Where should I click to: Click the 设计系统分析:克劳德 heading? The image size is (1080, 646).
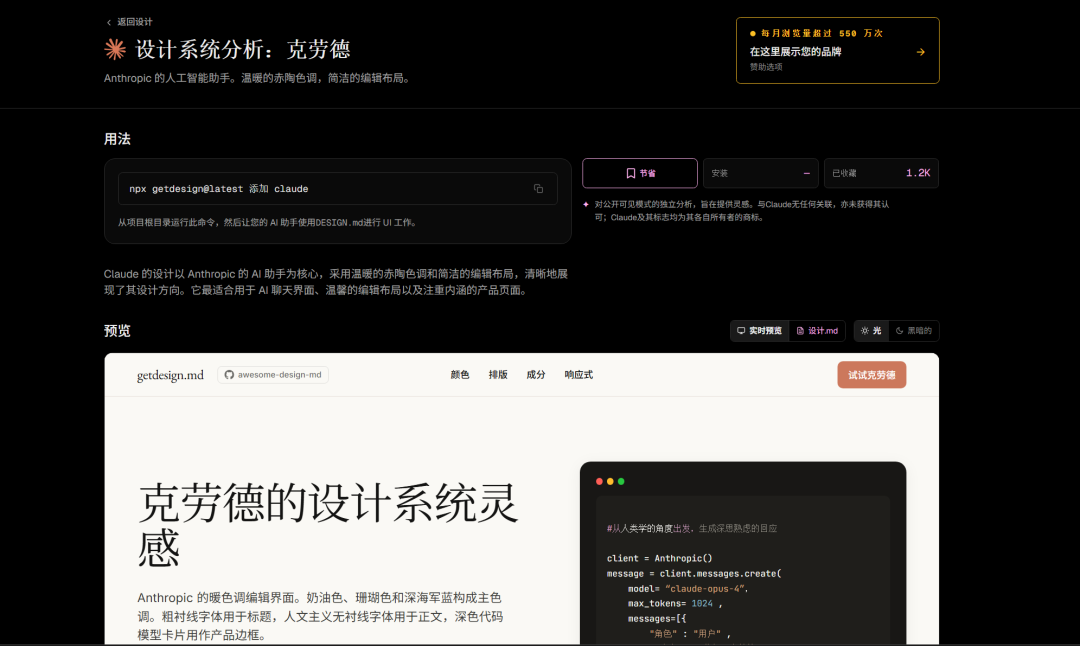242,50
